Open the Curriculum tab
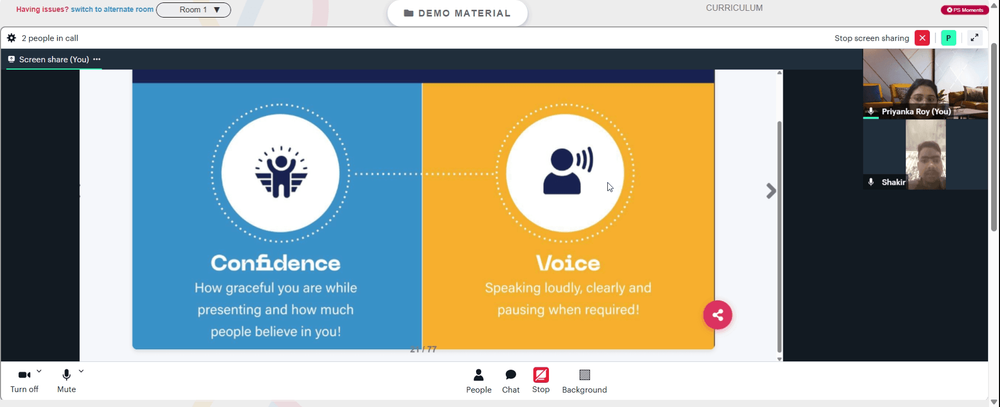The width and height of the screenshot is (1000, 407). pos(734,8)
